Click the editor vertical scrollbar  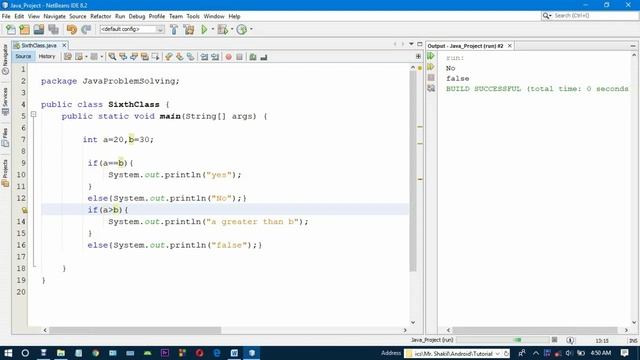(413, 171)
